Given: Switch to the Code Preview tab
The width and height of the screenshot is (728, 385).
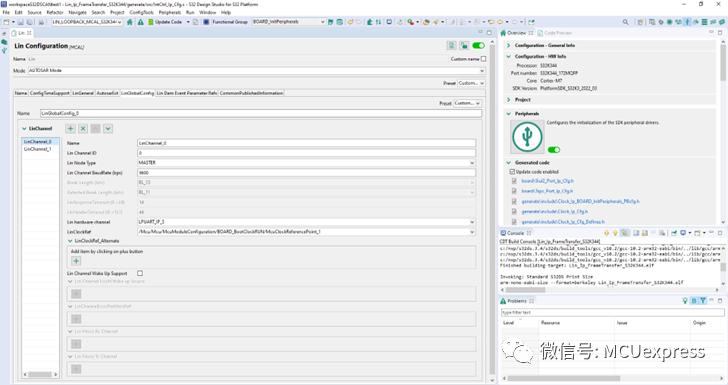Looking at the screenshot, I should 555,33.
